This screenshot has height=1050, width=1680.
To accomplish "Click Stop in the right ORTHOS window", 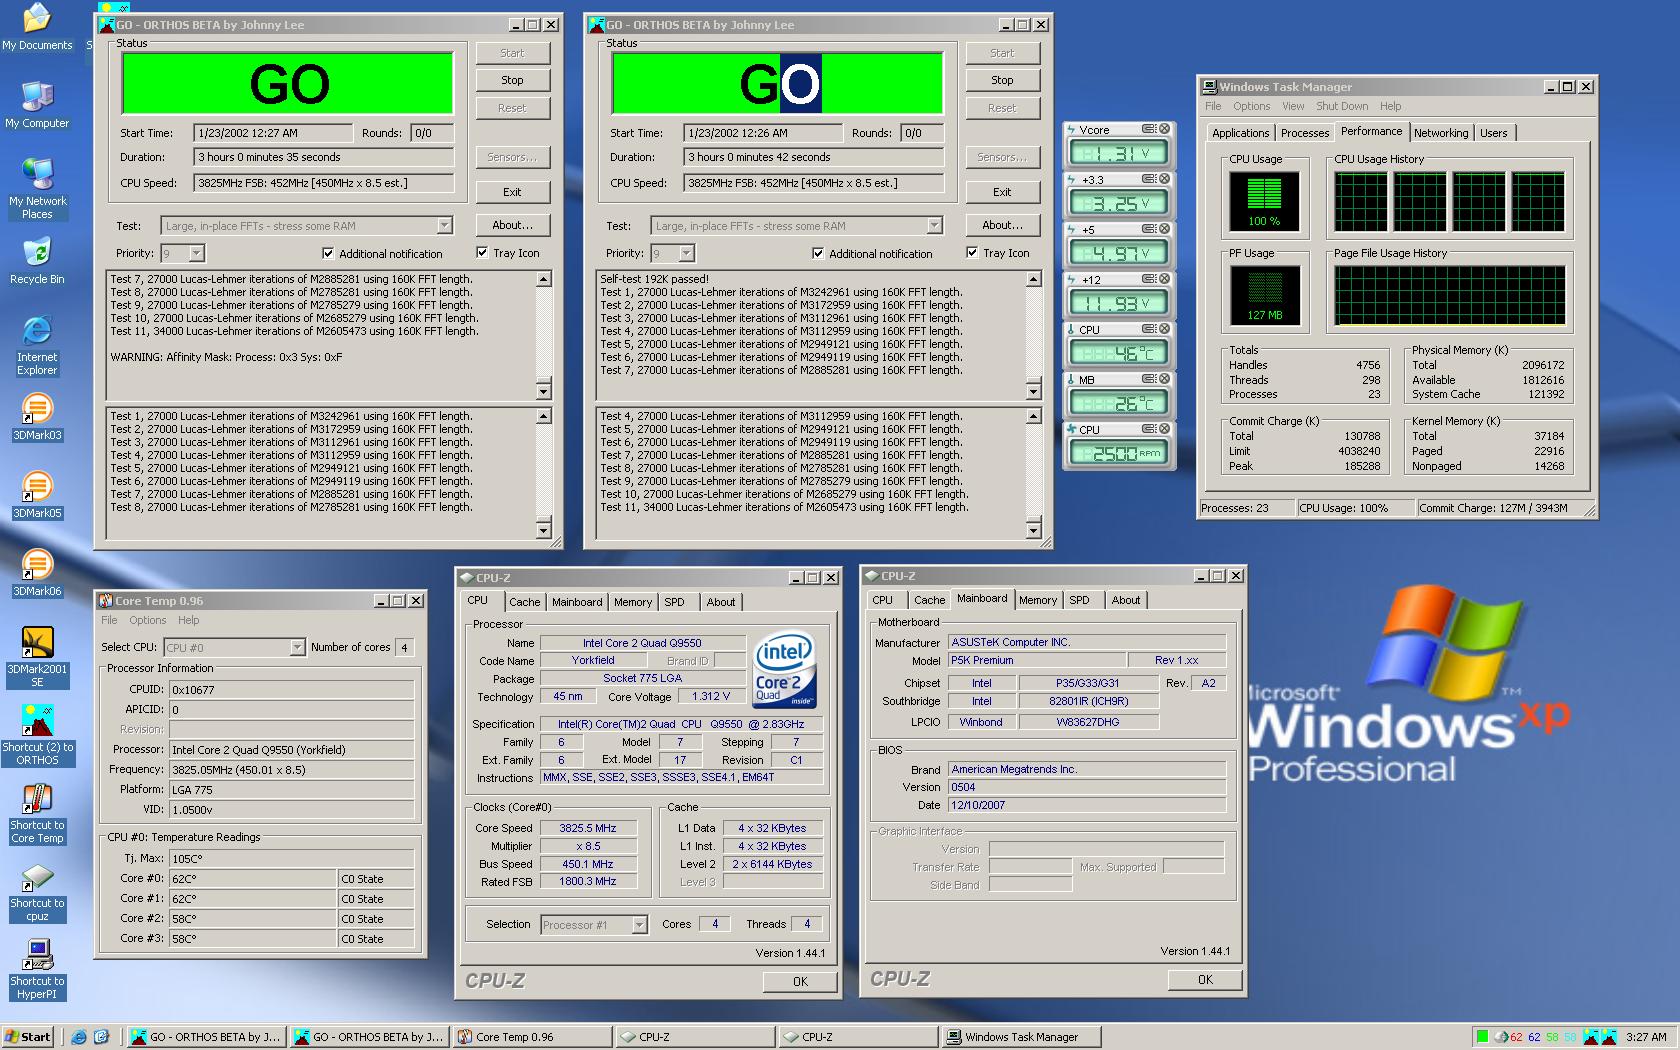I will point(1002,80).
